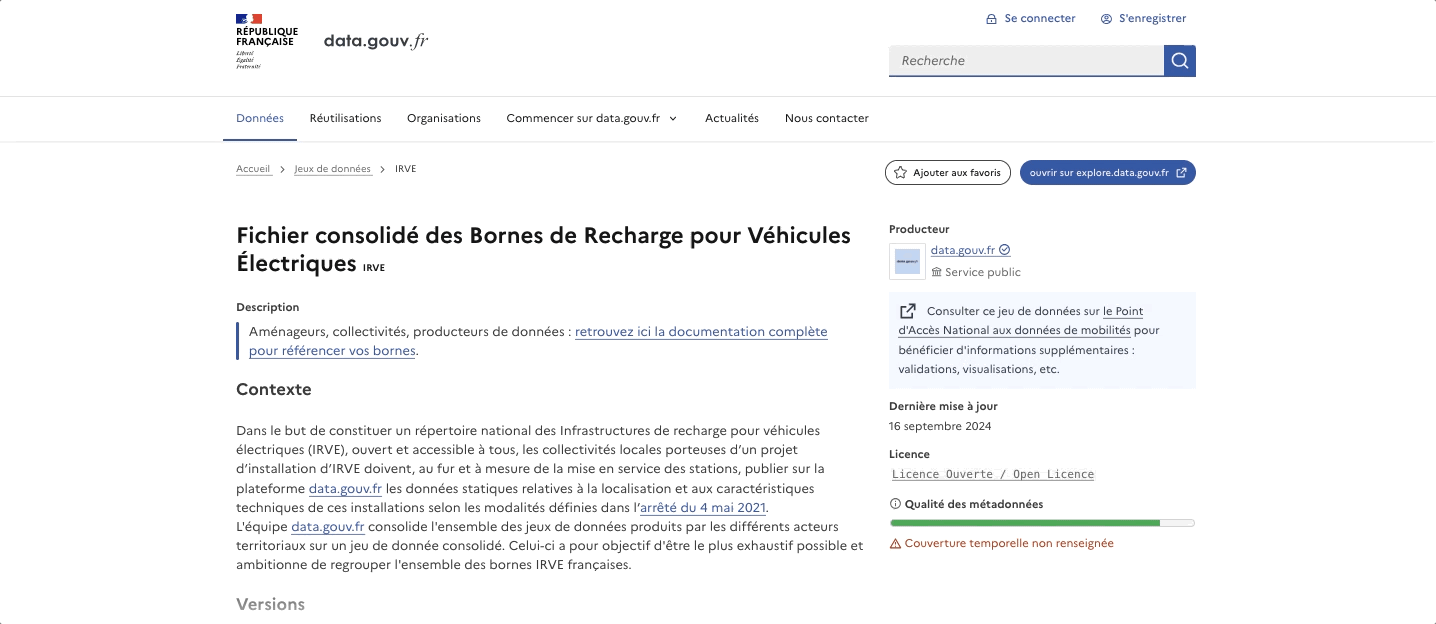Click the Versions heading
This screenshot has height=624, width=1436.
pos(270,604)
